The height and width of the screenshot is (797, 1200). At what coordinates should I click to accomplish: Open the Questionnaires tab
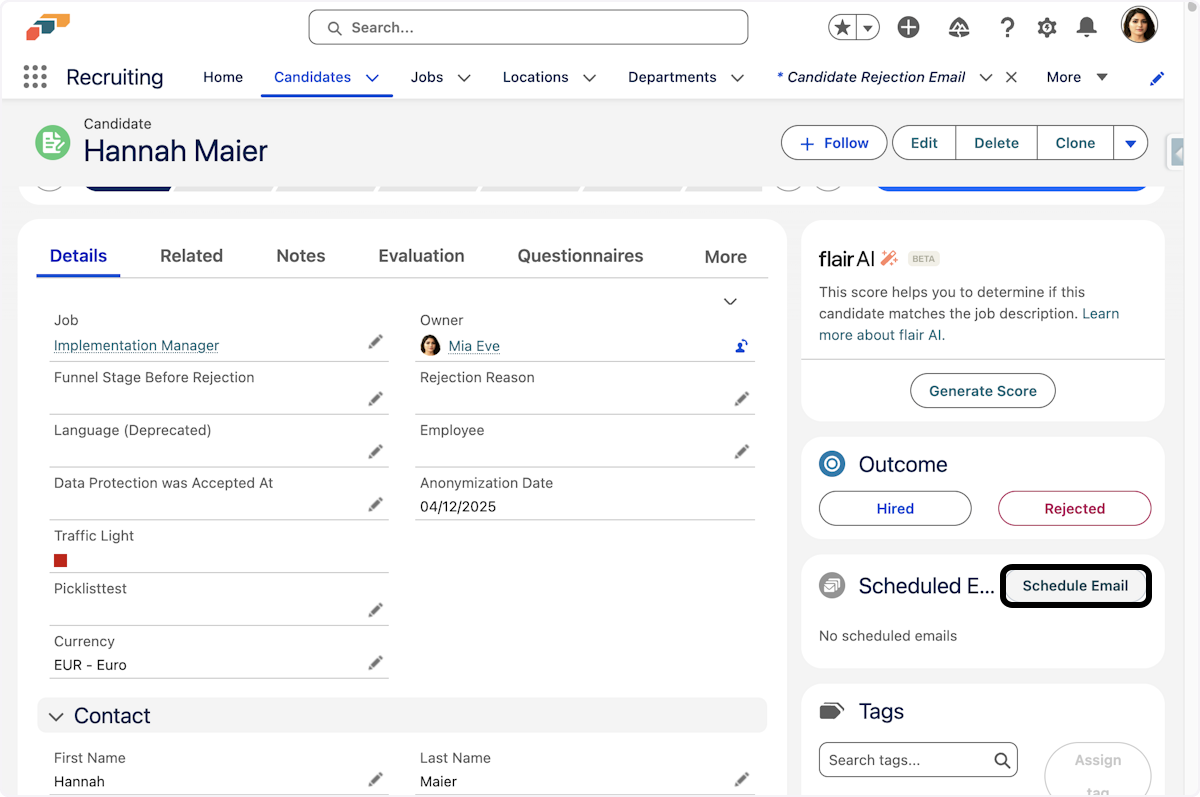pyautogui.click(x=580, y=256)
